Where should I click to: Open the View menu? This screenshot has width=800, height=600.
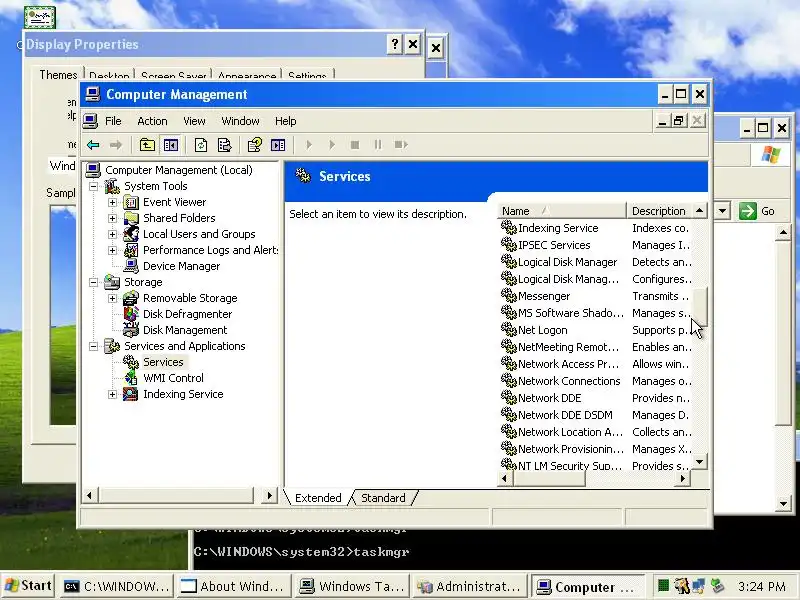click(x=194, y=121)
